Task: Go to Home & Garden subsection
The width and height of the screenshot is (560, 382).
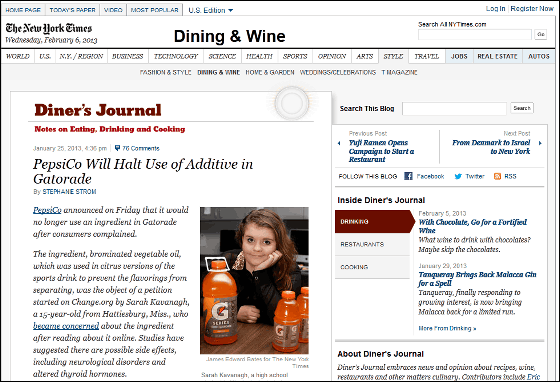Action: (x=270, y=72)
